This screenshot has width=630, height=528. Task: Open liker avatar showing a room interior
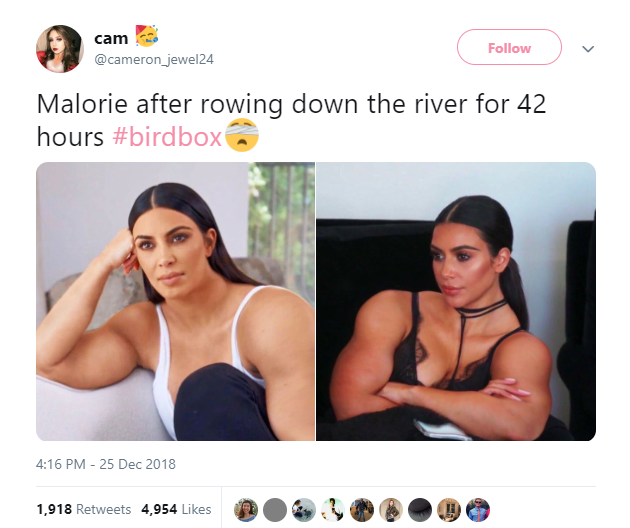pos(449,510)
